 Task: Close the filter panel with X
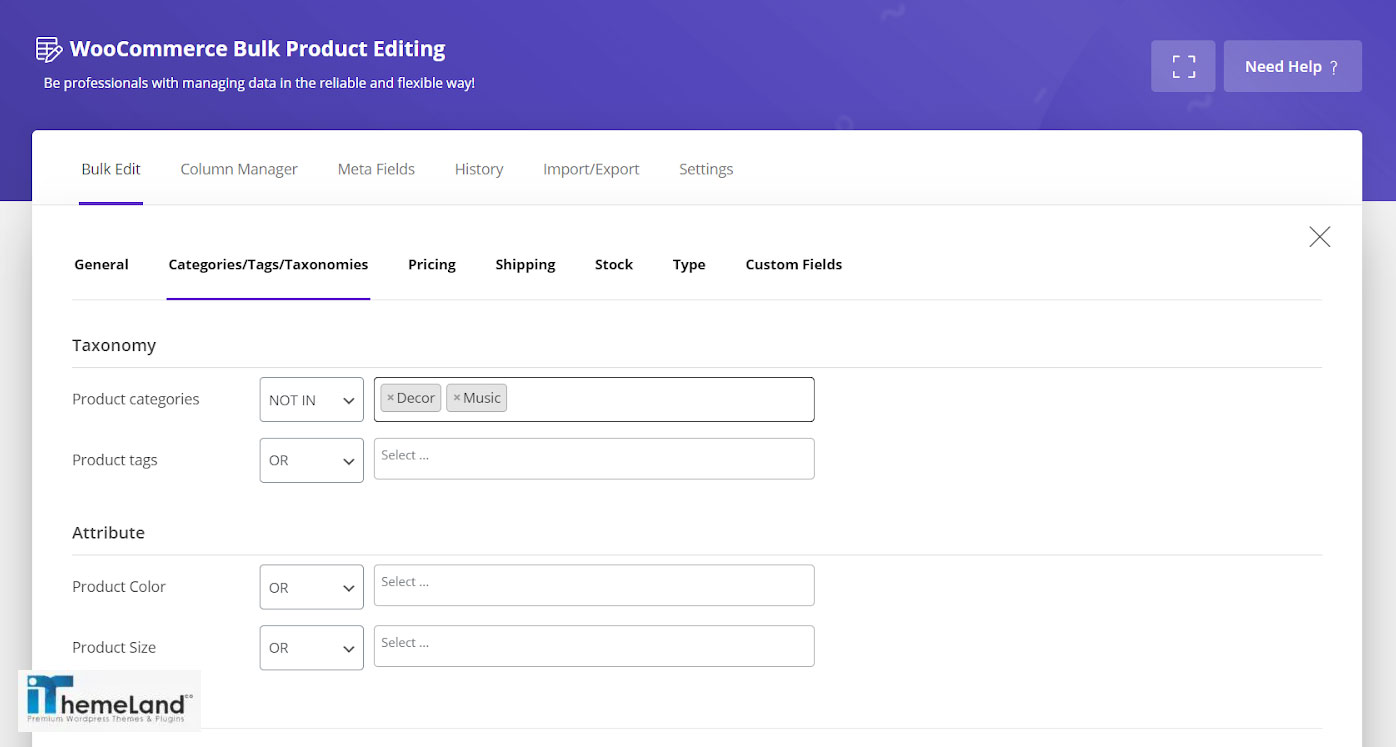1319,237
